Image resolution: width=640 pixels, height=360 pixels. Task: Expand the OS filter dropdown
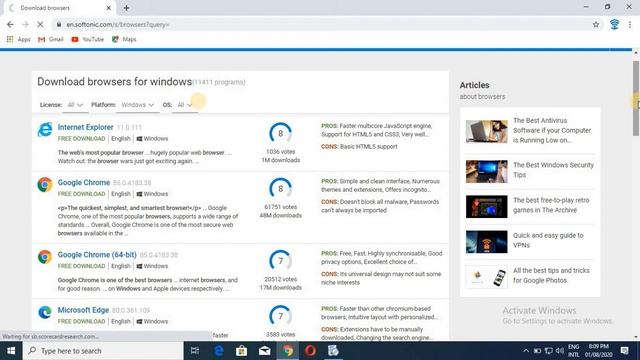pos(184,105)
